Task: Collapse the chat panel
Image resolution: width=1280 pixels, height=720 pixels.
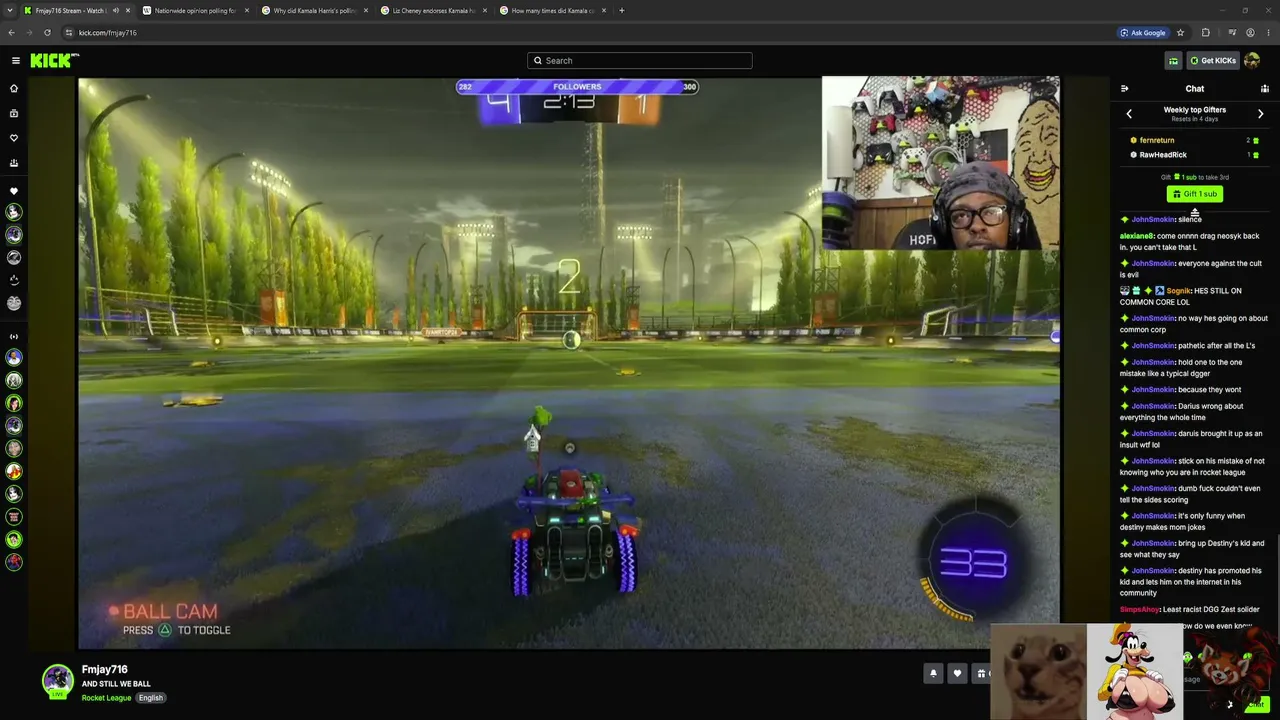Action: coord(1125,89)
